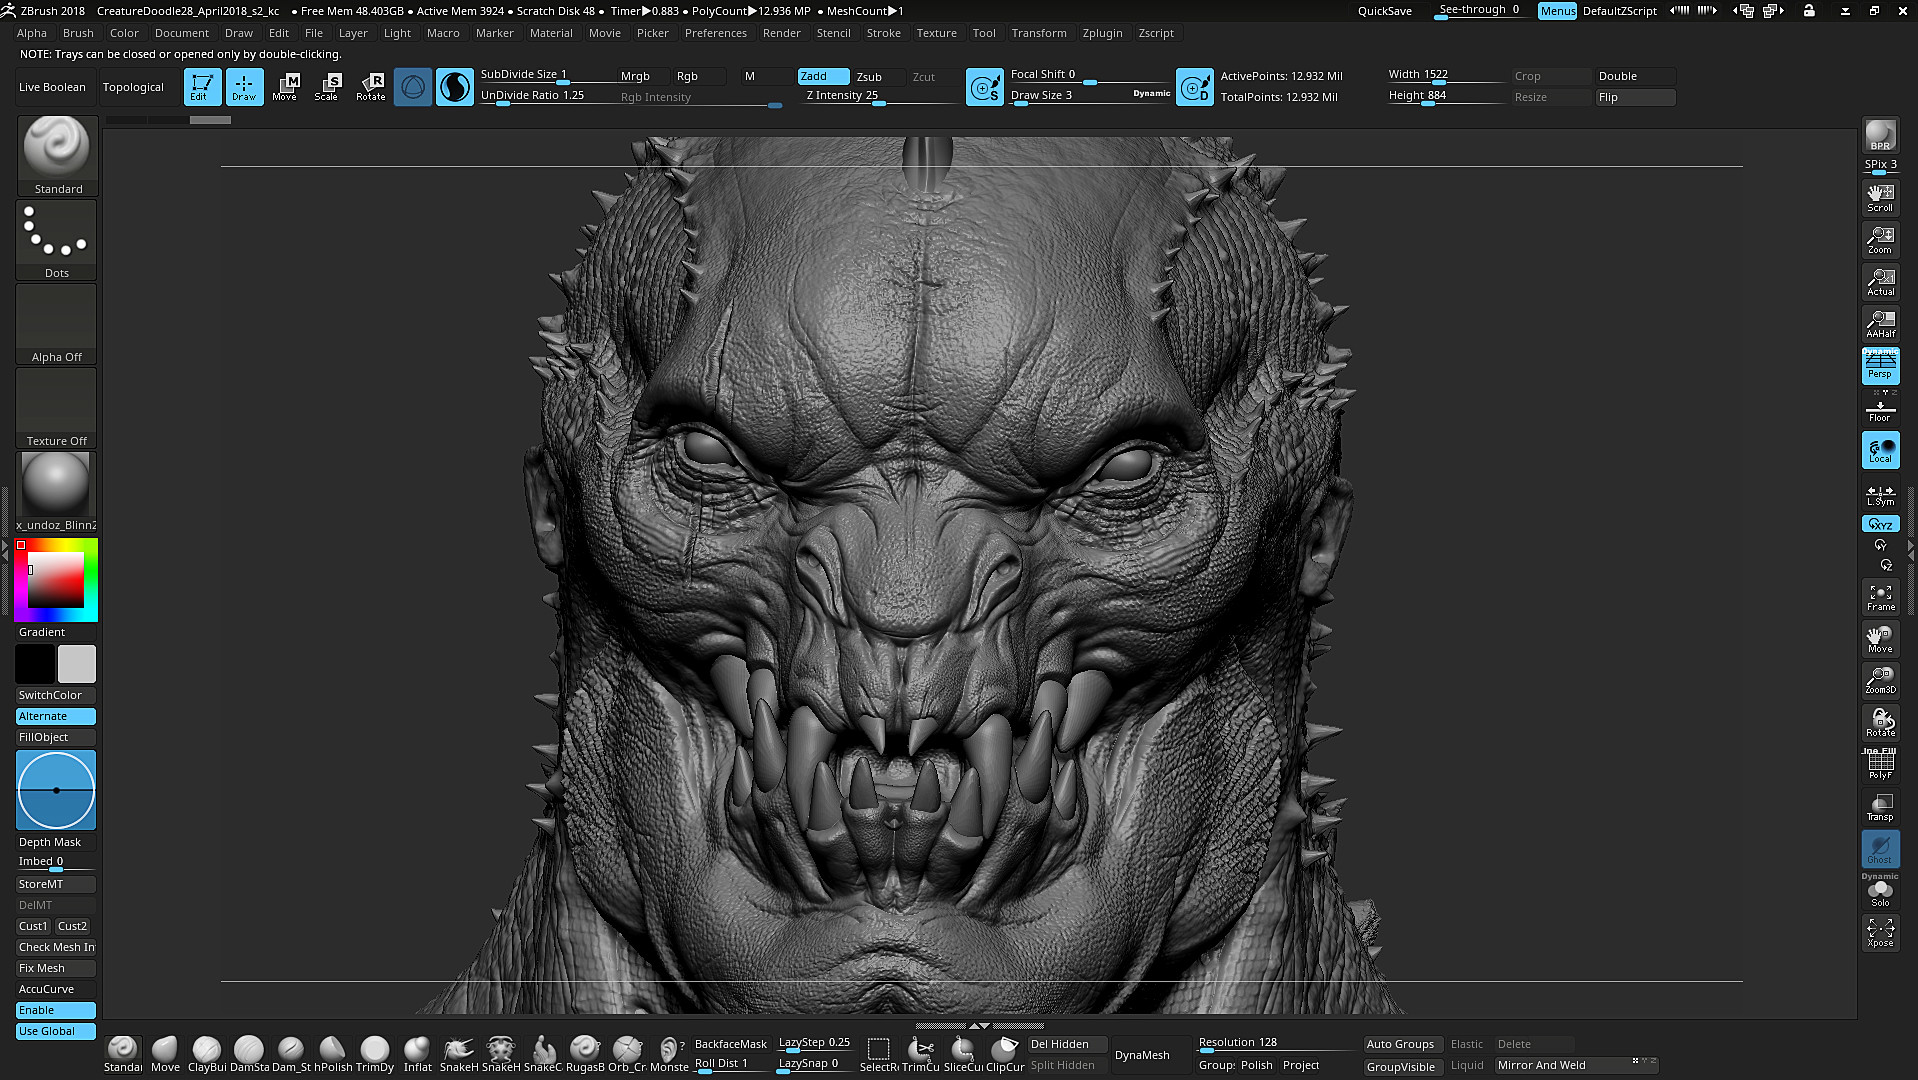Screen dimensions: 1918x1080
Task: Select the Move gizmo tool
Action: [x=286, y=87]
